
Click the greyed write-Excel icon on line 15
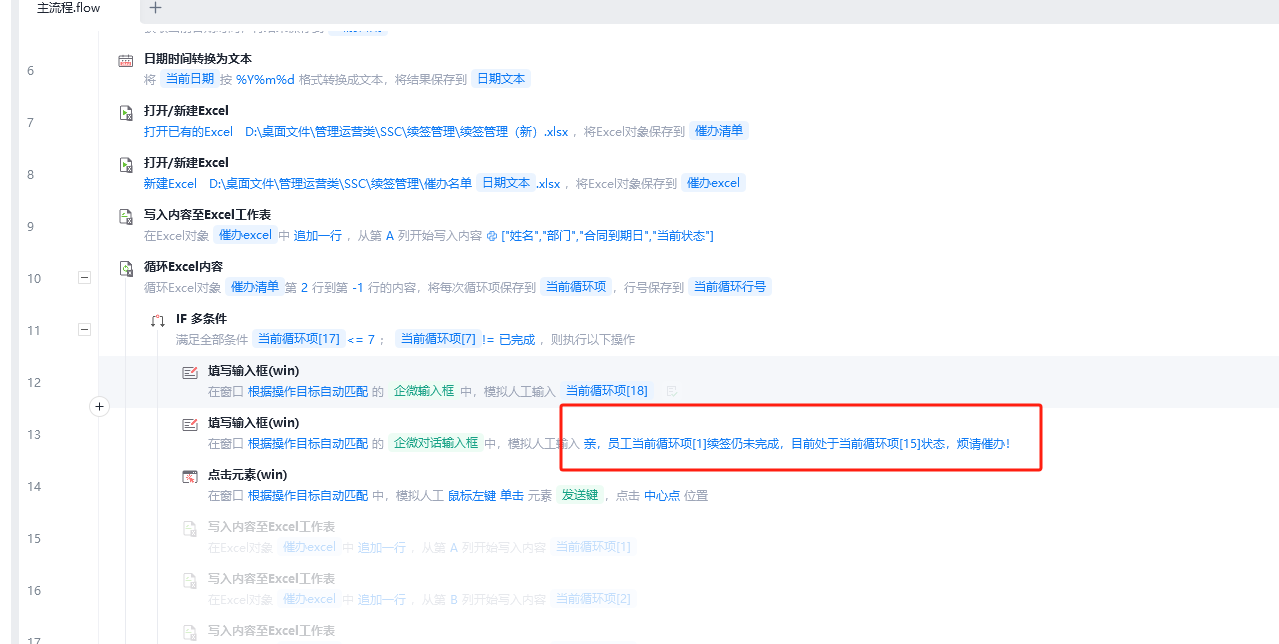190,529
